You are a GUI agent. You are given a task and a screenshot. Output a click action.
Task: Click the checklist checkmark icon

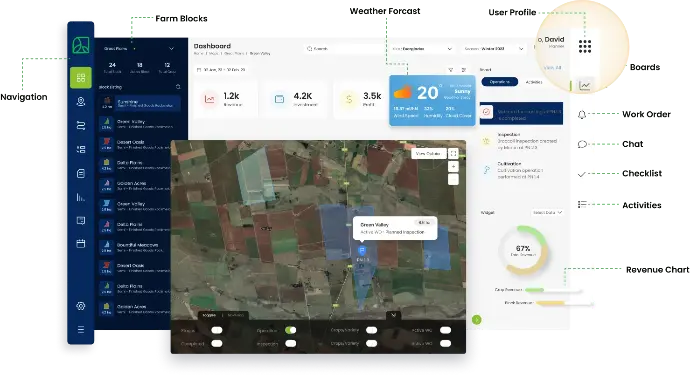click(581, 174)
